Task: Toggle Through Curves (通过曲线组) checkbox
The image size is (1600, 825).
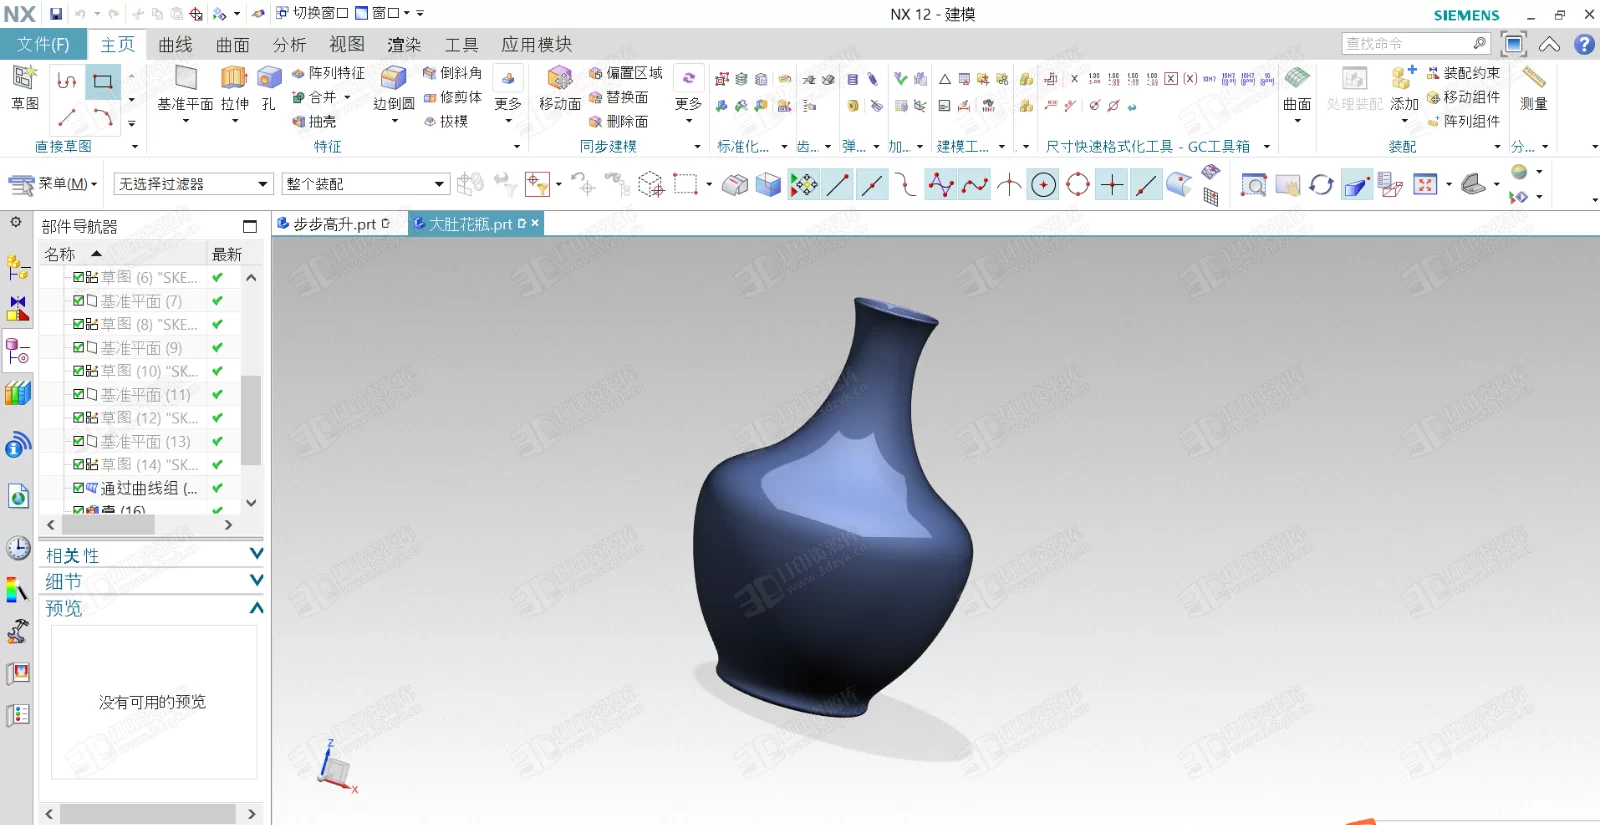Action: click(79, 488)
